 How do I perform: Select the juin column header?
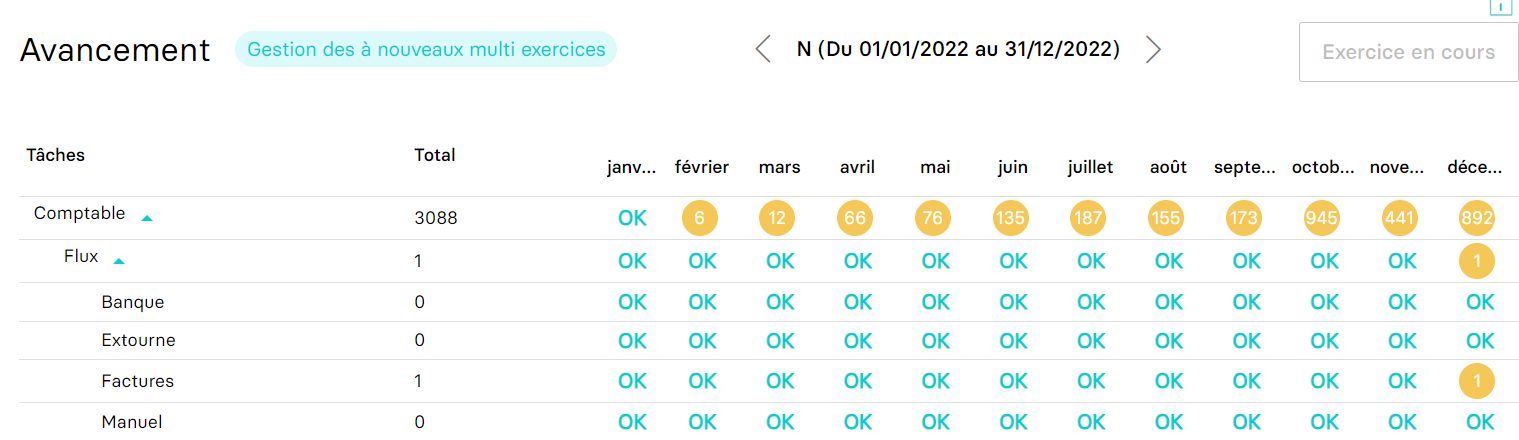tap(1012, 167)
